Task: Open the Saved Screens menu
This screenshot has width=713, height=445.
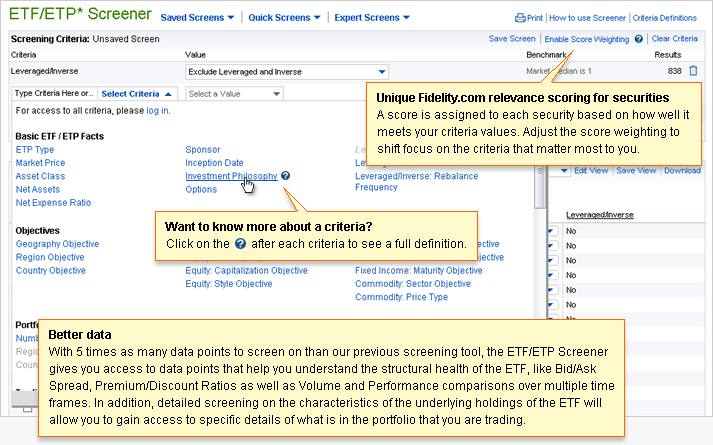Action: 197,18
